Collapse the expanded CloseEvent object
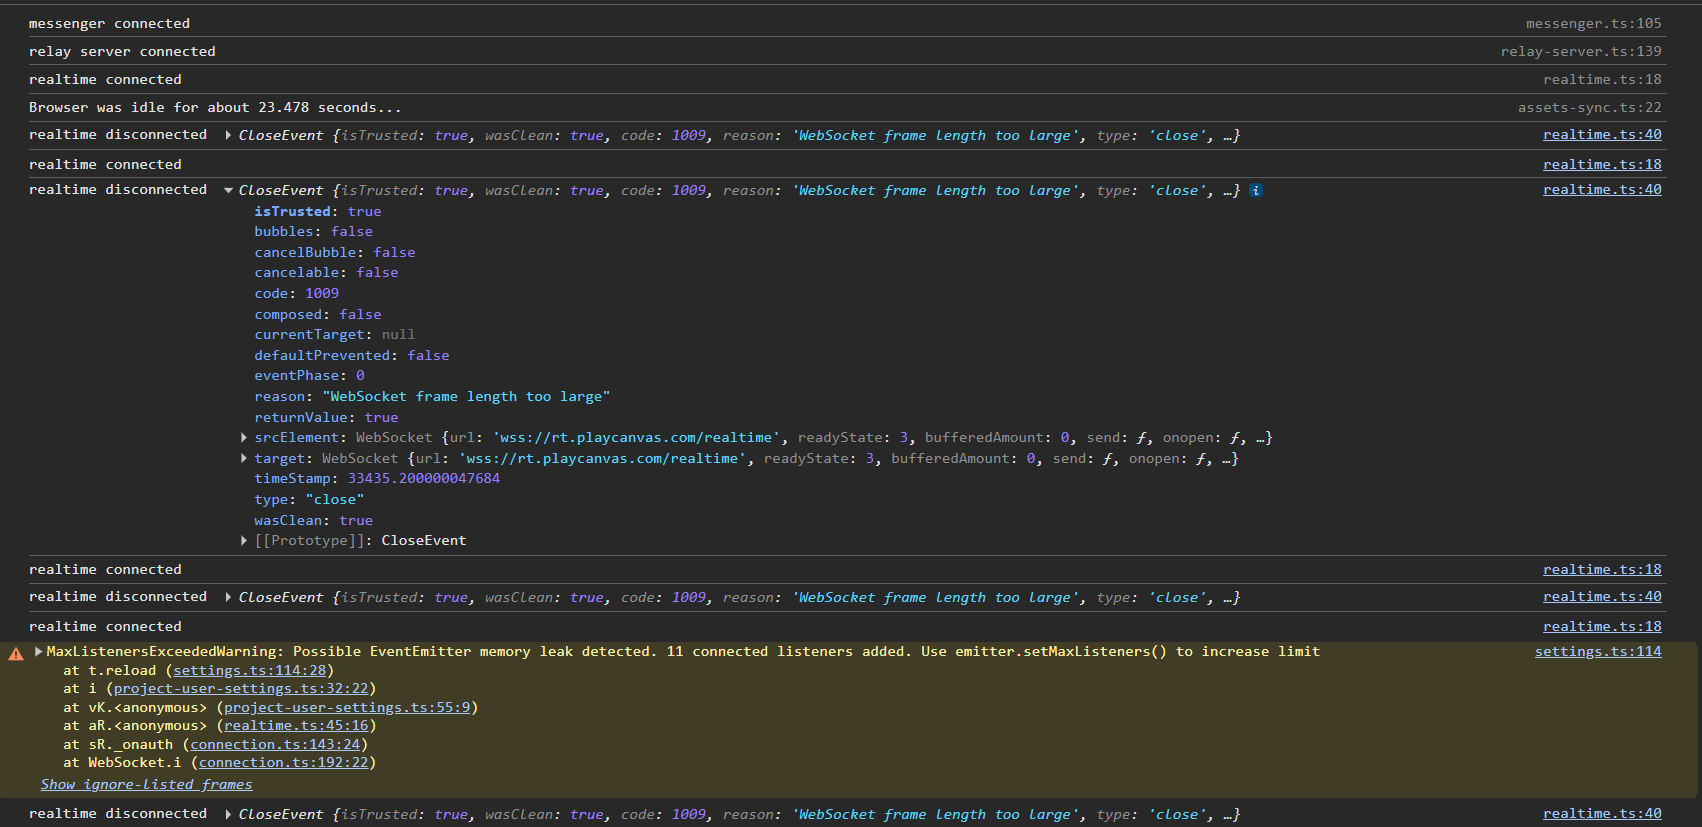This screenshot has width=1702, height=827. 229,190
